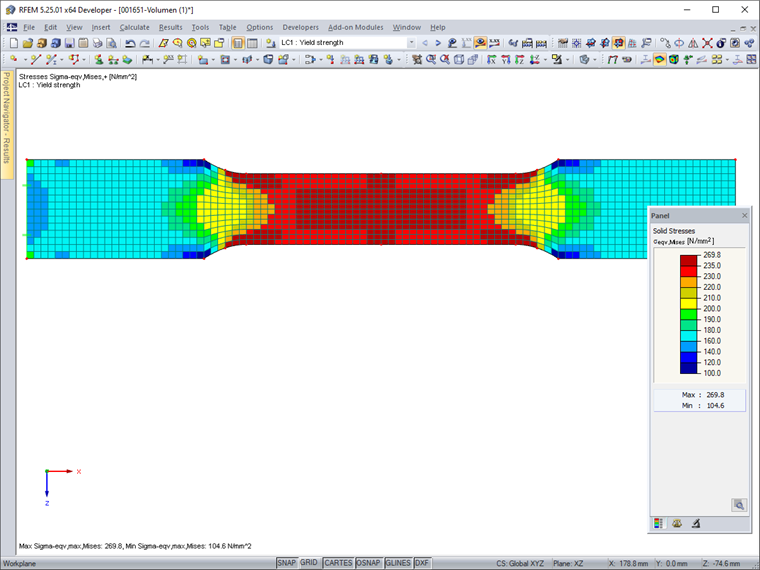
Task: Open a file with the folder icon
Action: (28, 43)
